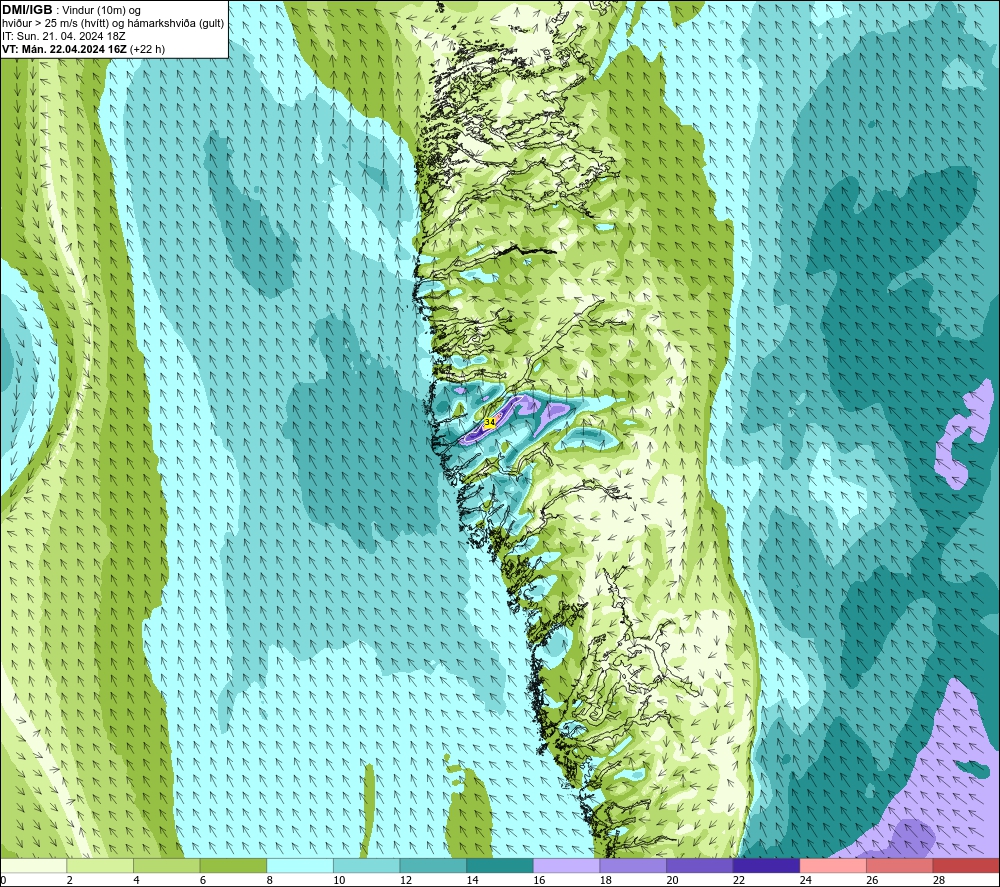1000x887 pixels.
Task: Click the pale yellow 0-2 m/s swatch
Action: (x=33, y=865)
